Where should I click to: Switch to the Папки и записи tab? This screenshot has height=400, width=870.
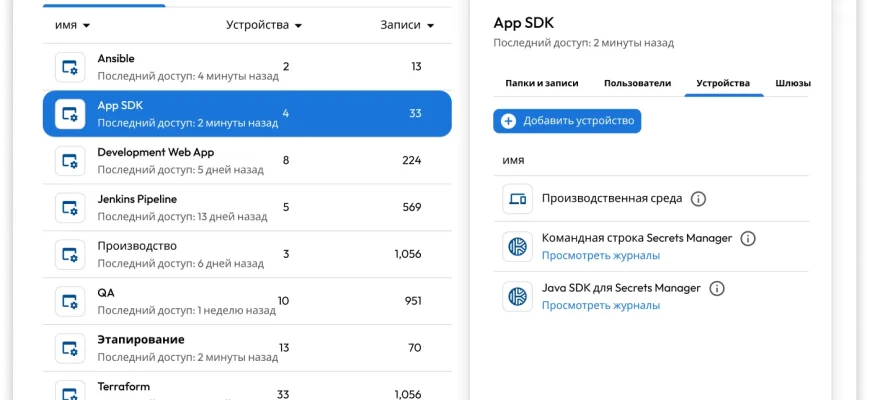coord(541,84)
